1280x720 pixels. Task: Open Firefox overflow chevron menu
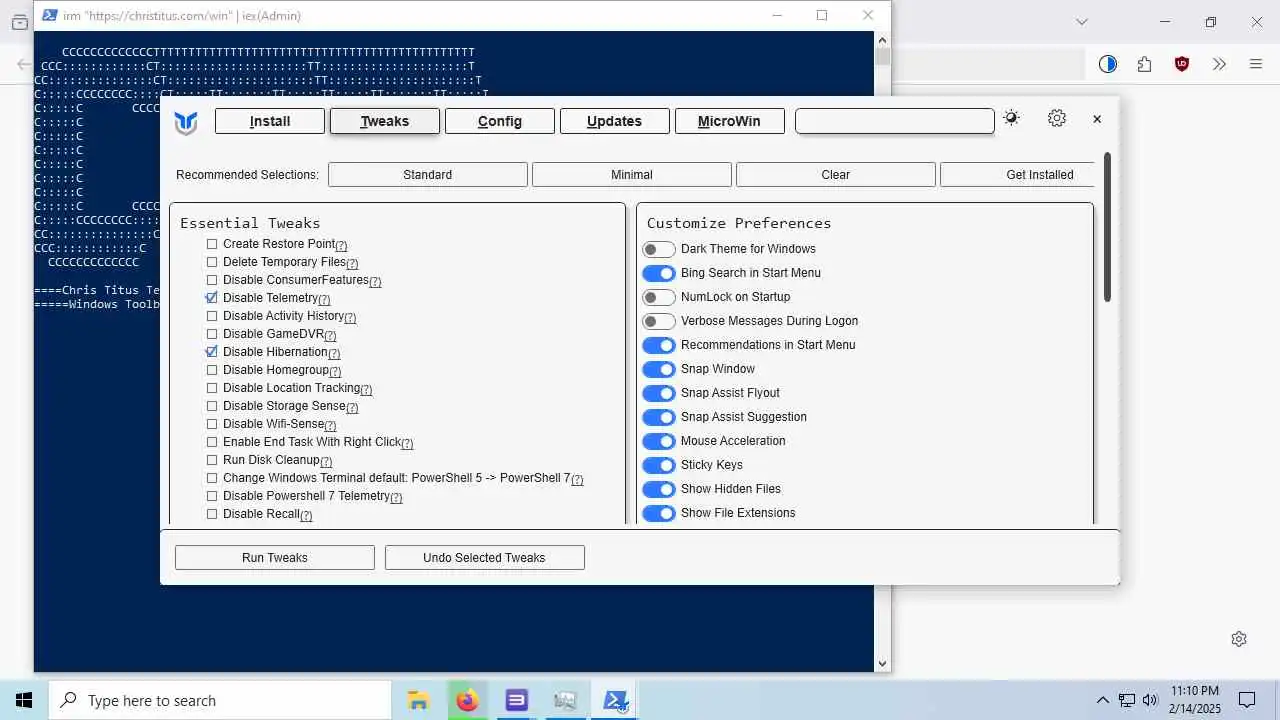coord(1219,64)
